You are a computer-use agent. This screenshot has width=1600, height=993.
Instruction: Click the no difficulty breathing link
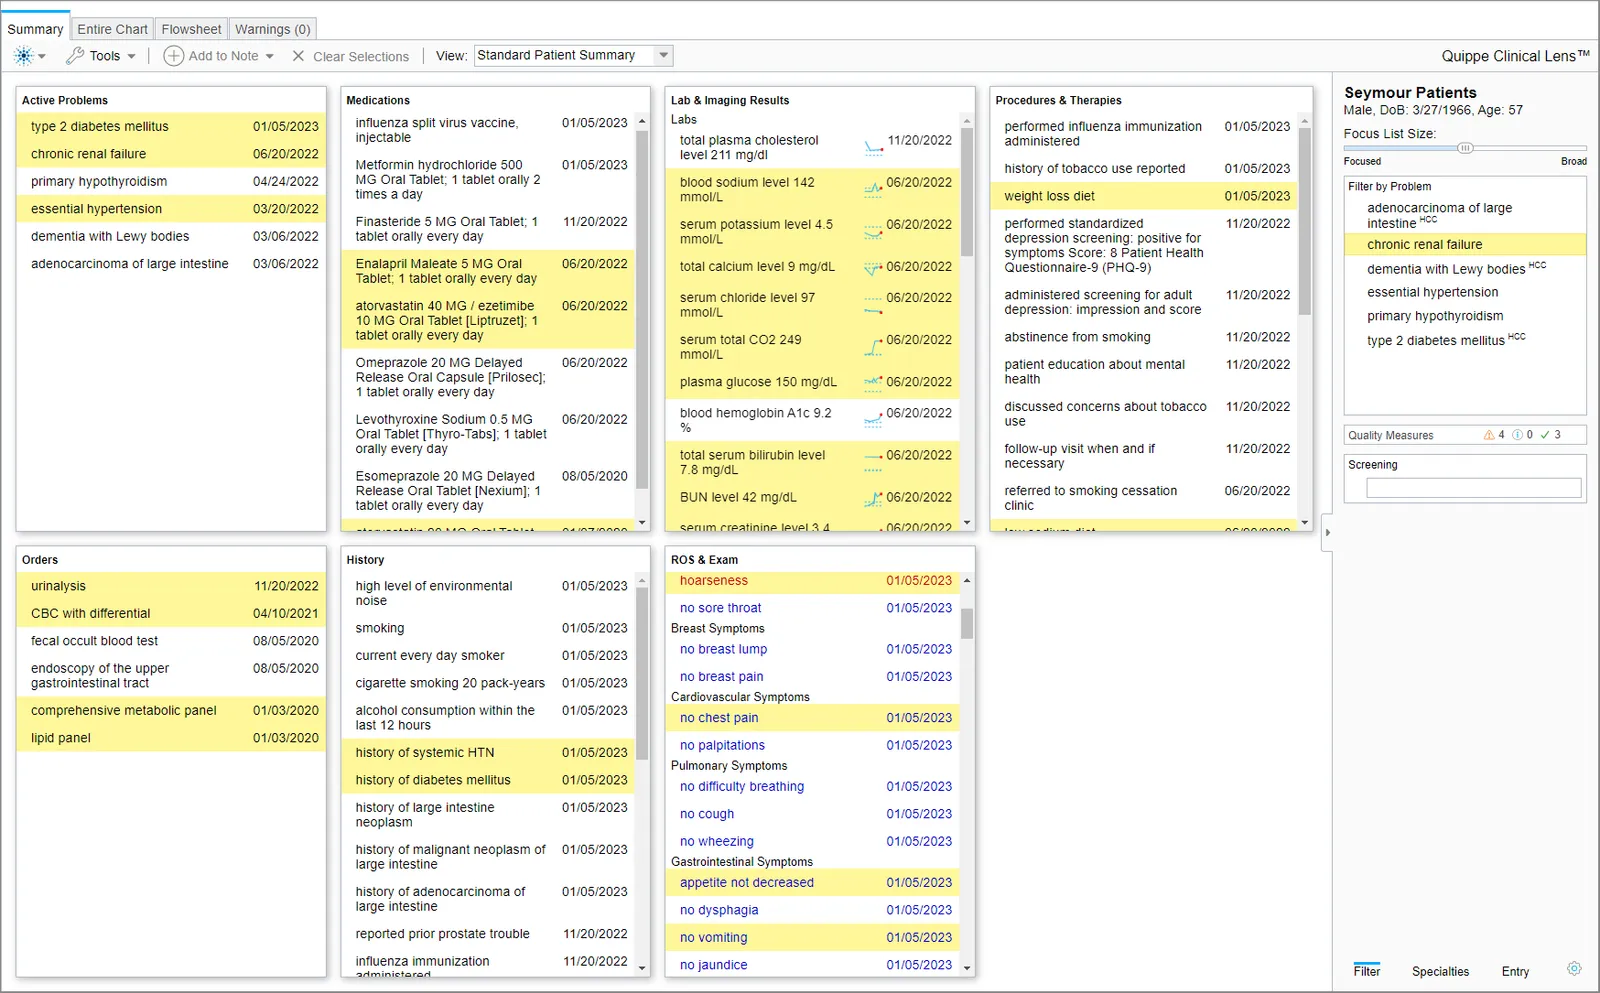point(741,787)
